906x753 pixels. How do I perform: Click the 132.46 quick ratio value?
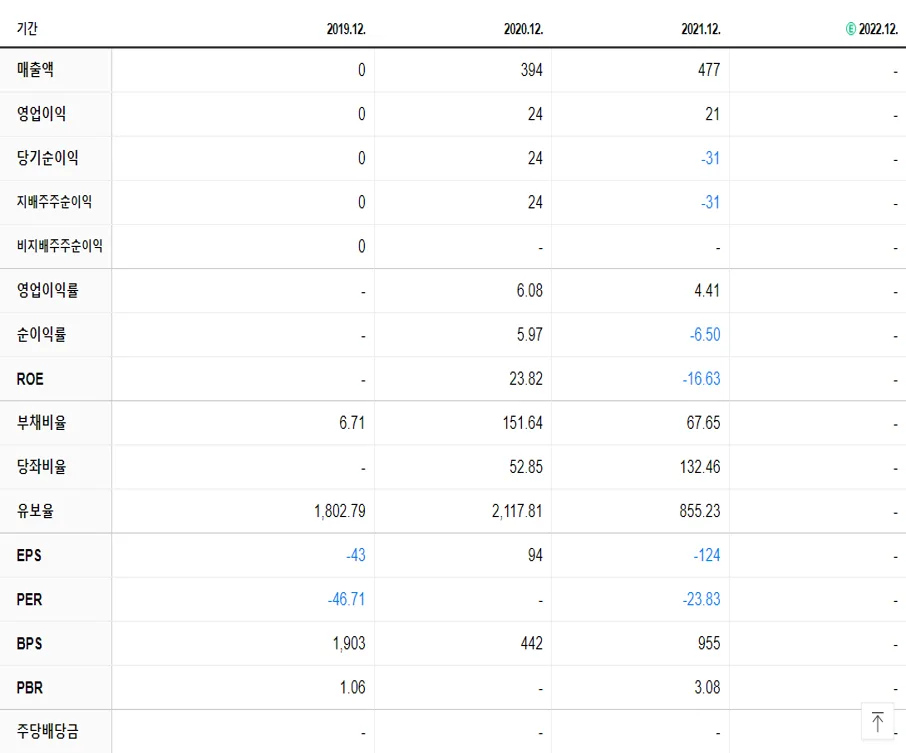coord(700,466)
